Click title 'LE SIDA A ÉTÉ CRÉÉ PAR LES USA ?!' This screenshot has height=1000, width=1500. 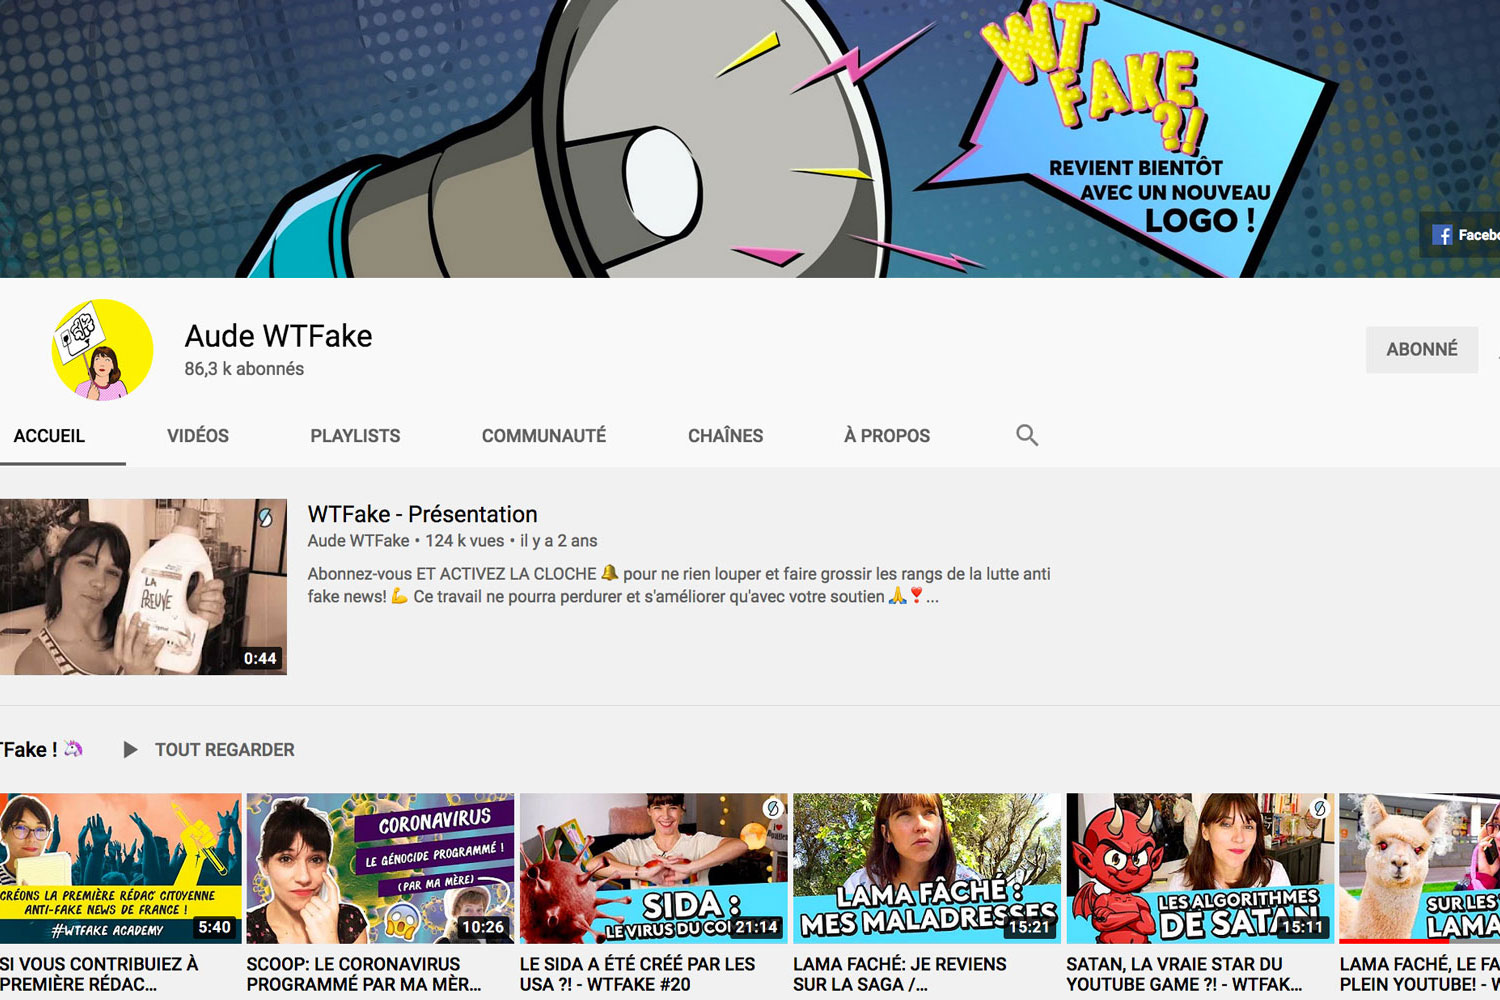click(x=638, y=974)
